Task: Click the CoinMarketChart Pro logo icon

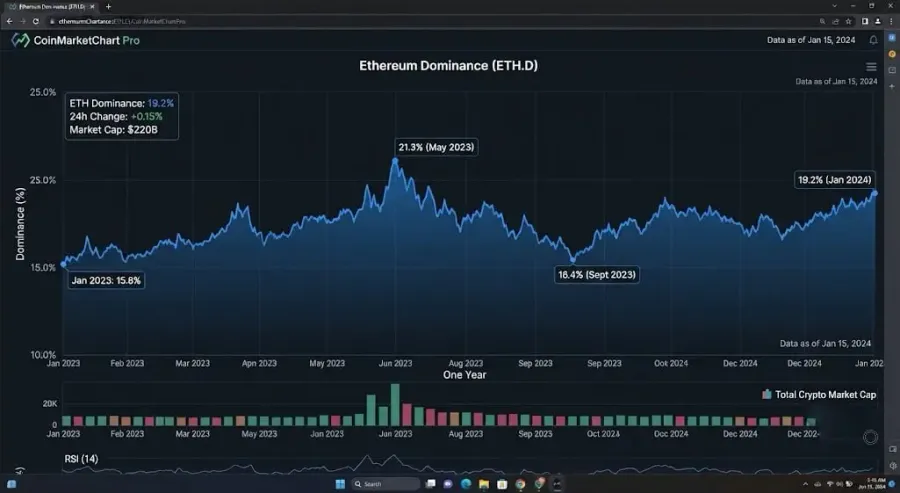Action: pyautogui.click(x=21, y=40)
